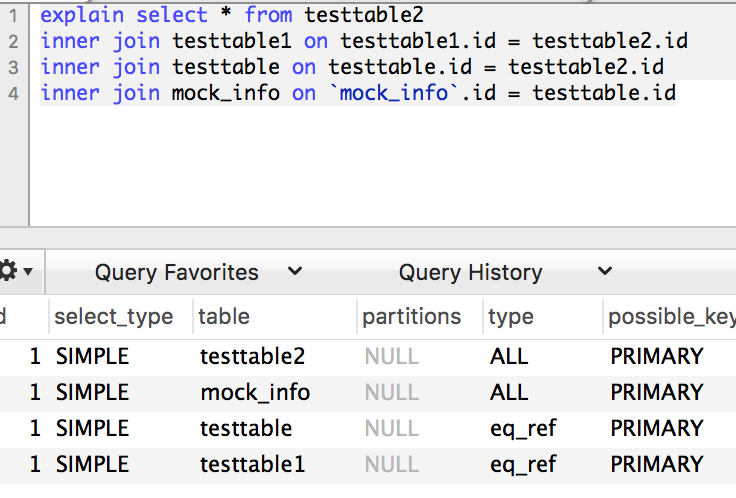Image resolution: width=736 pixels, height=498 pixels.
Task: Click the `mock_info` identifier in the query
Action: 393,93
